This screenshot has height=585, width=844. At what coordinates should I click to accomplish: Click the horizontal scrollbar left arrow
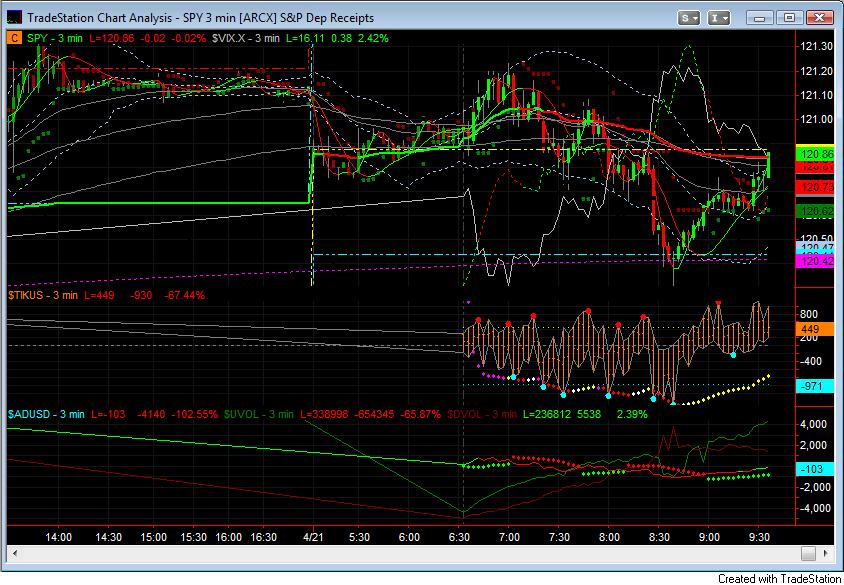(15, 553)
